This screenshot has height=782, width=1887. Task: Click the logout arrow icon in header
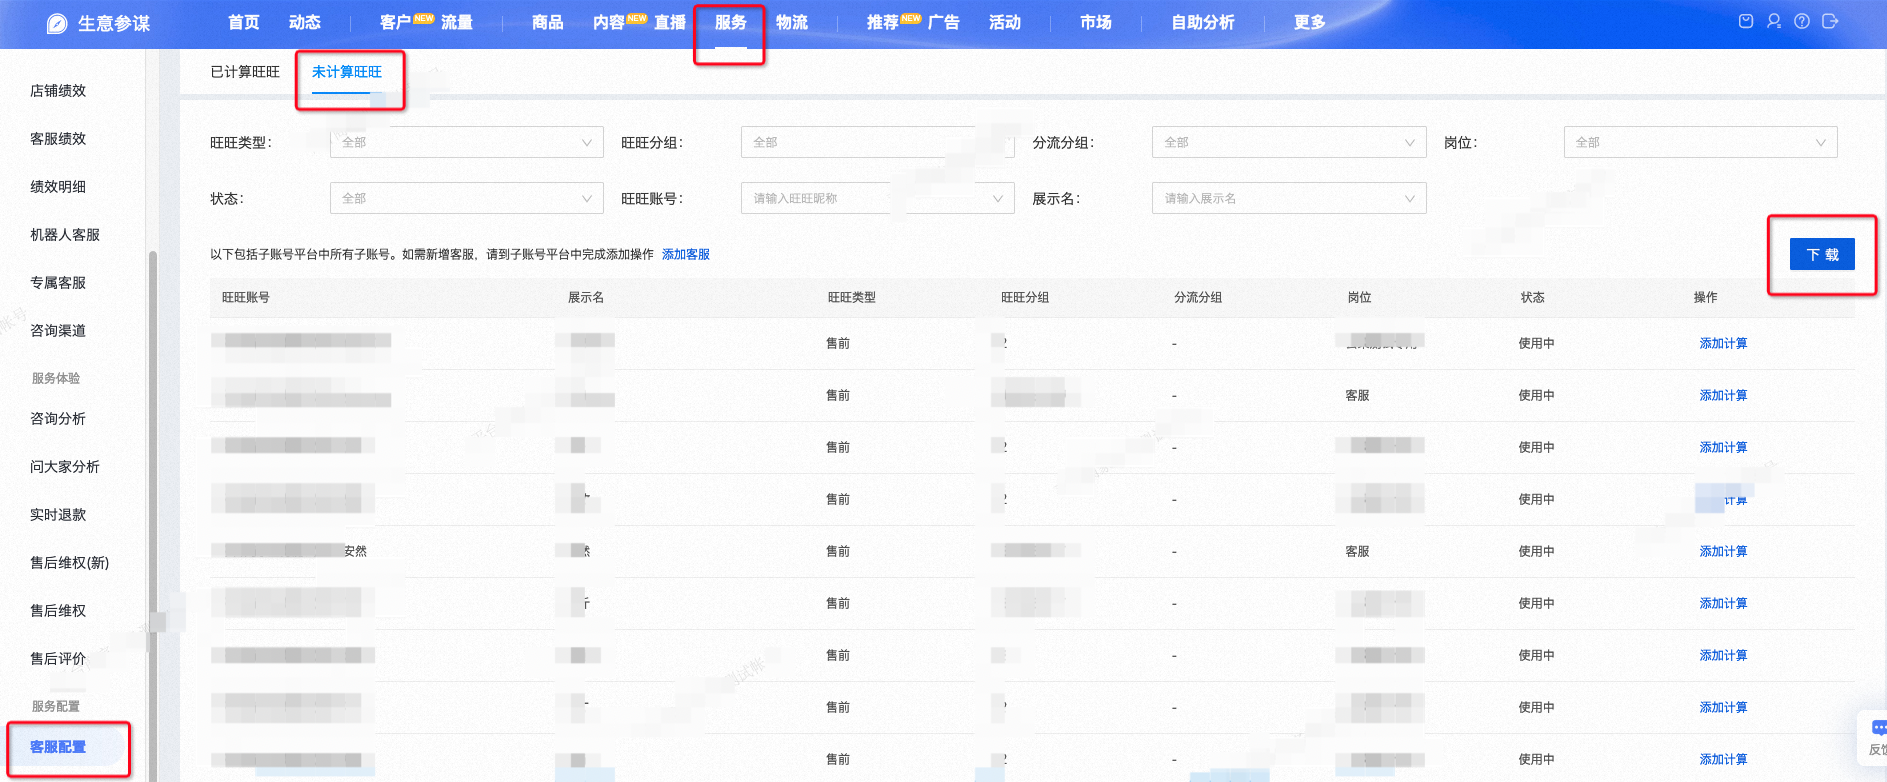coord(1830,21)
